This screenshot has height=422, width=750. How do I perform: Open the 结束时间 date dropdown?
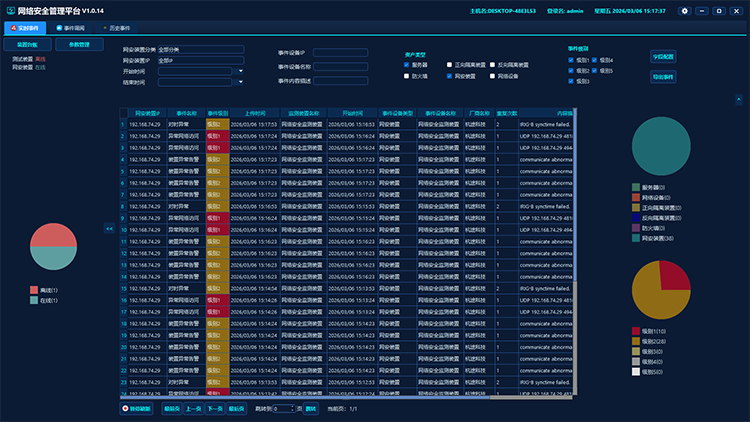[x=241, y=83]
